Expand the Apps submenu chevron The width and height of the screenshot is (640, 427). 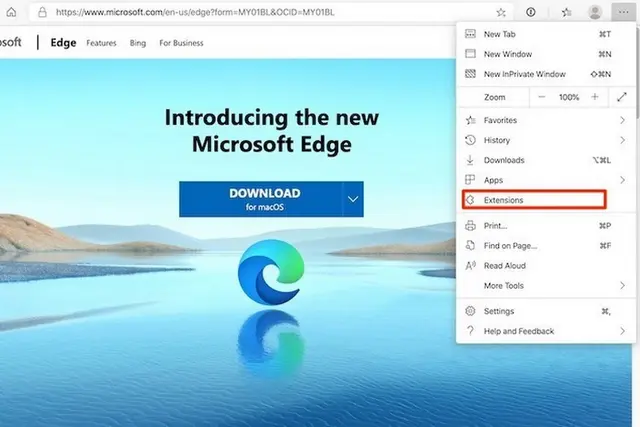tap(622, 180)
